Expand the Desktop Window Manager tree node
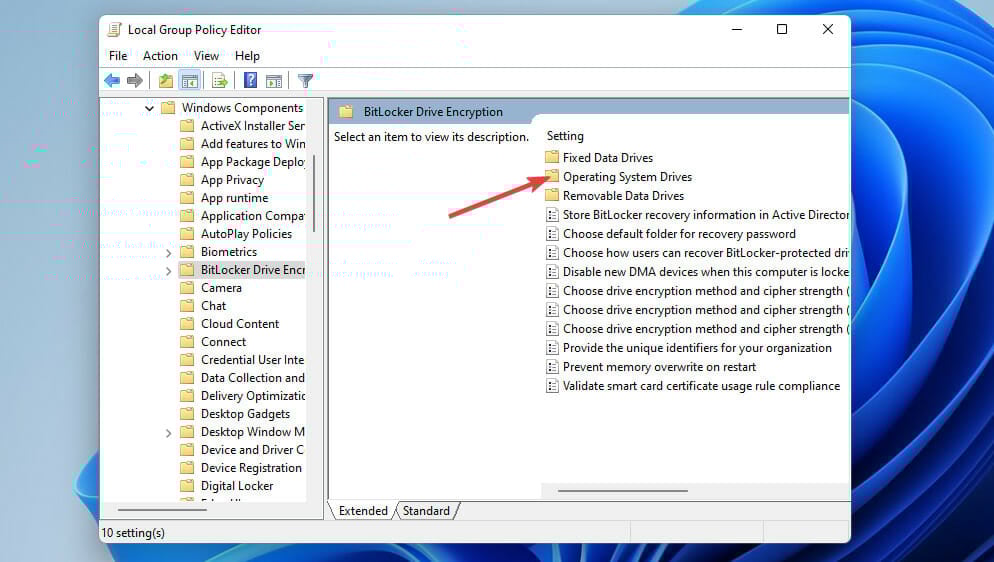 [168, 433]
